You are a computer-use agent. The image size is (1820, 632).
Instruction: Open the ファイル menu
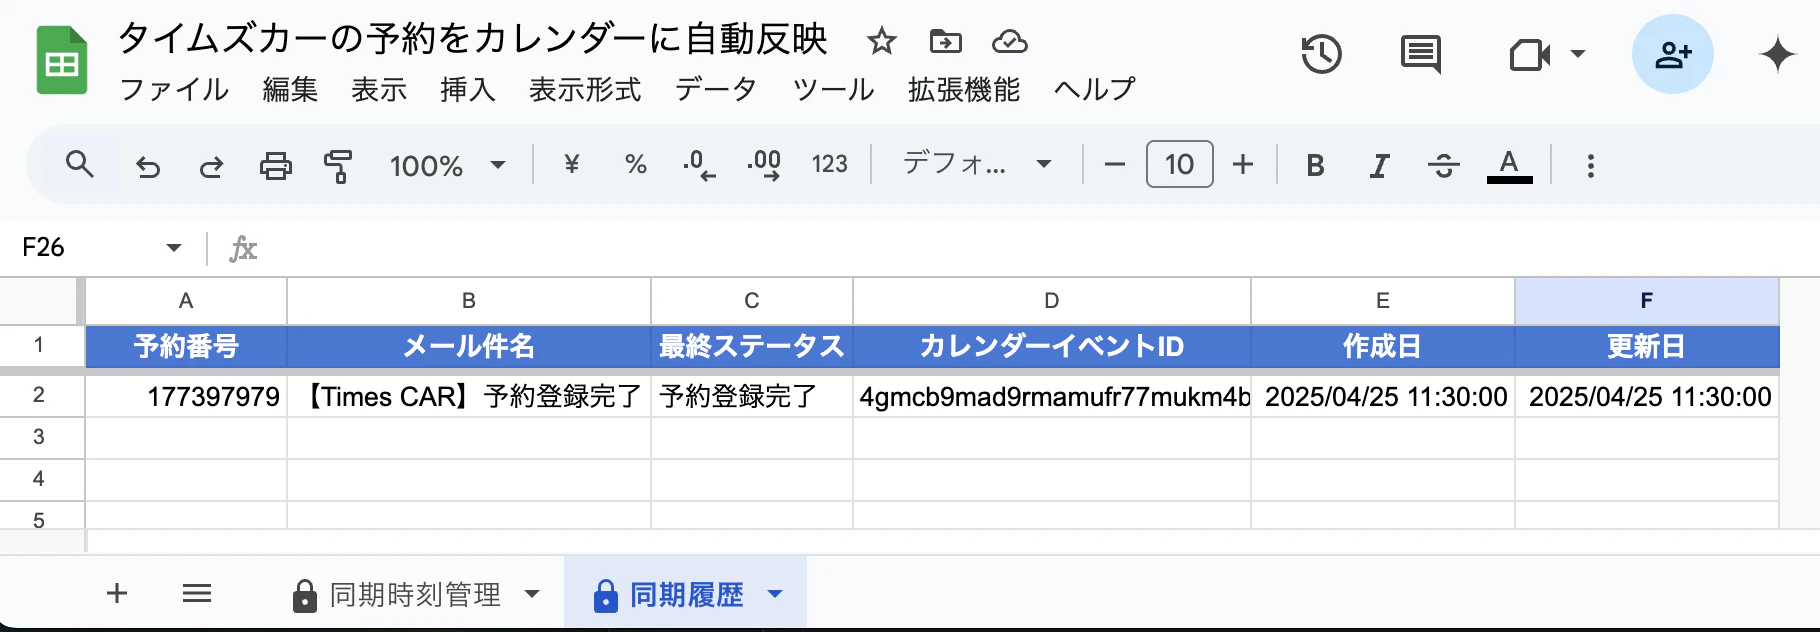point(174,89)
